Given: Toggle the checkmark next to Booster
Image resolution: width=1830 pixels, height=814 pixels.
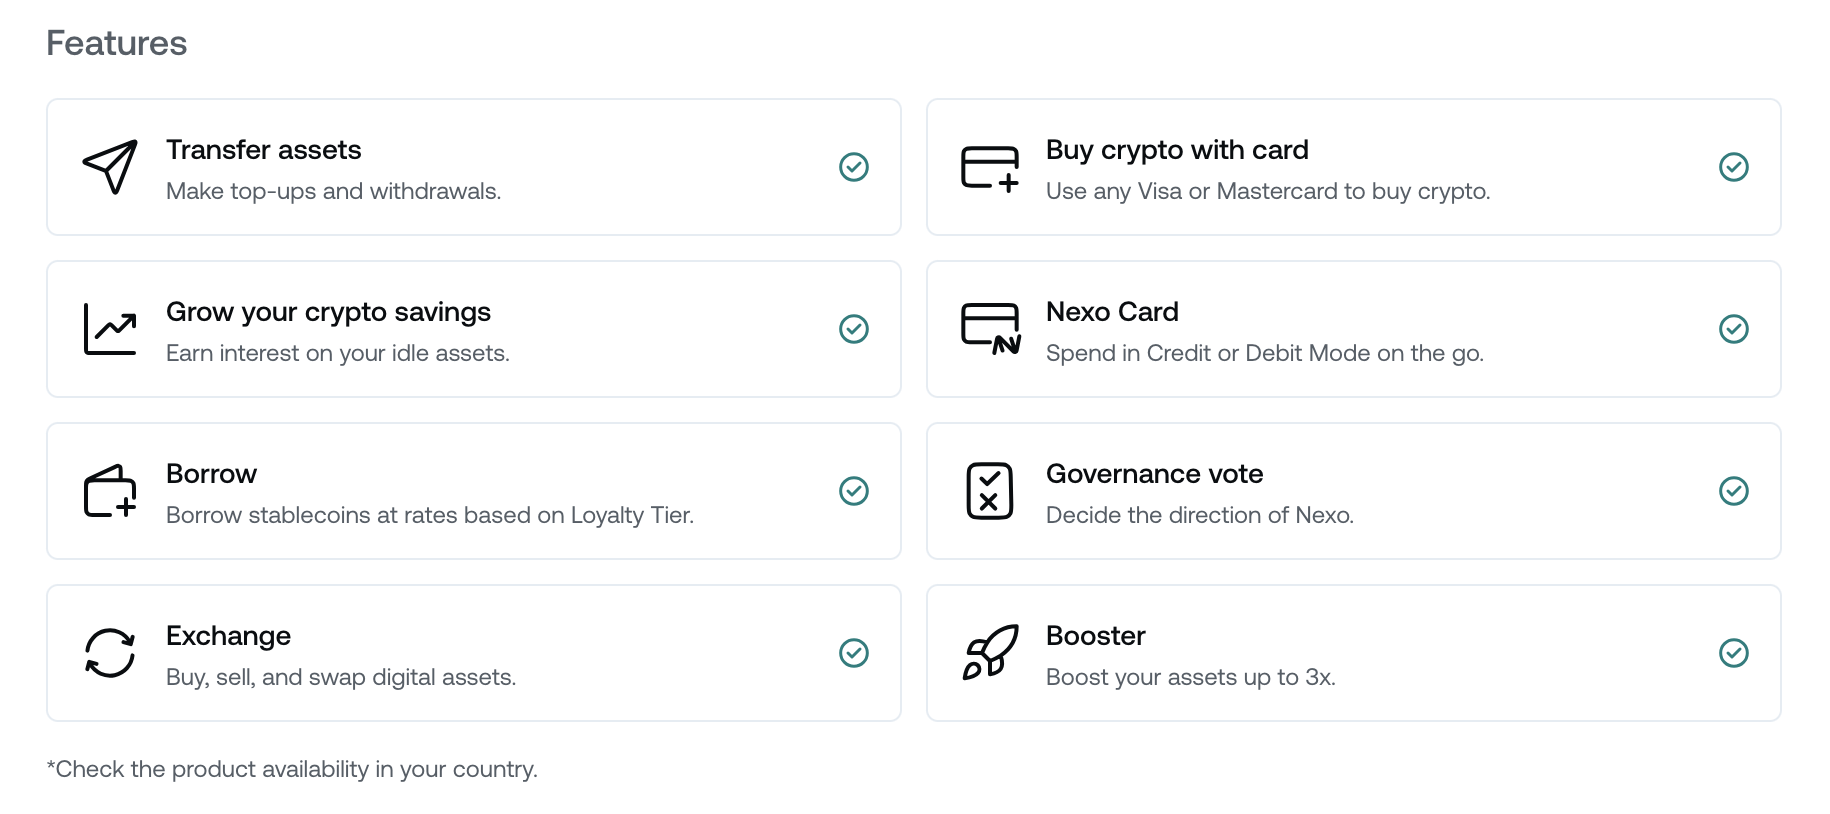Looking at the screenshot, I should coord(1735,653).
